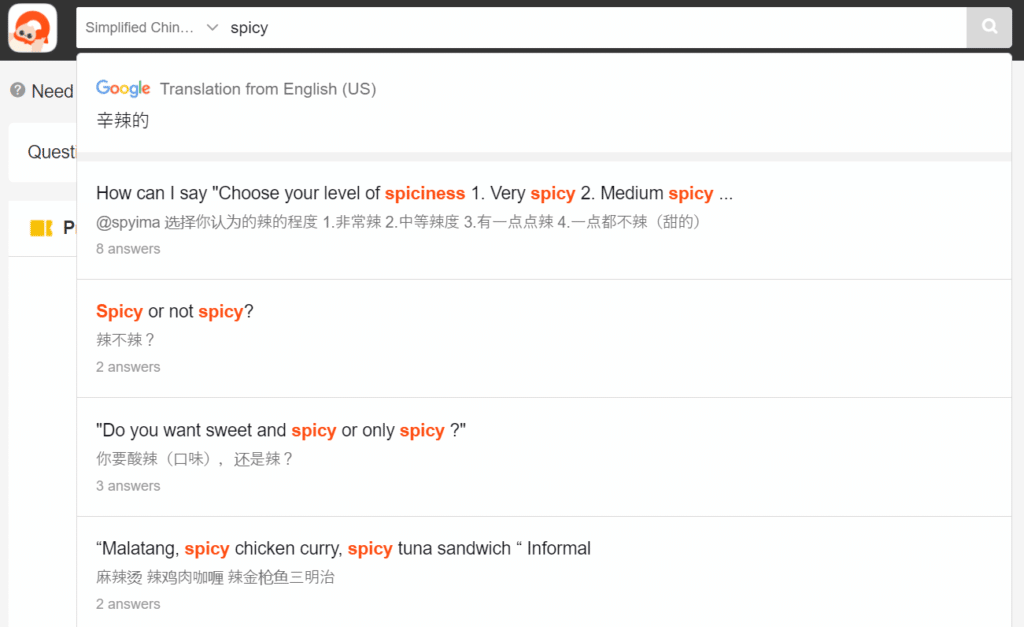Click the "8 answers" count

tap(128, 249)
